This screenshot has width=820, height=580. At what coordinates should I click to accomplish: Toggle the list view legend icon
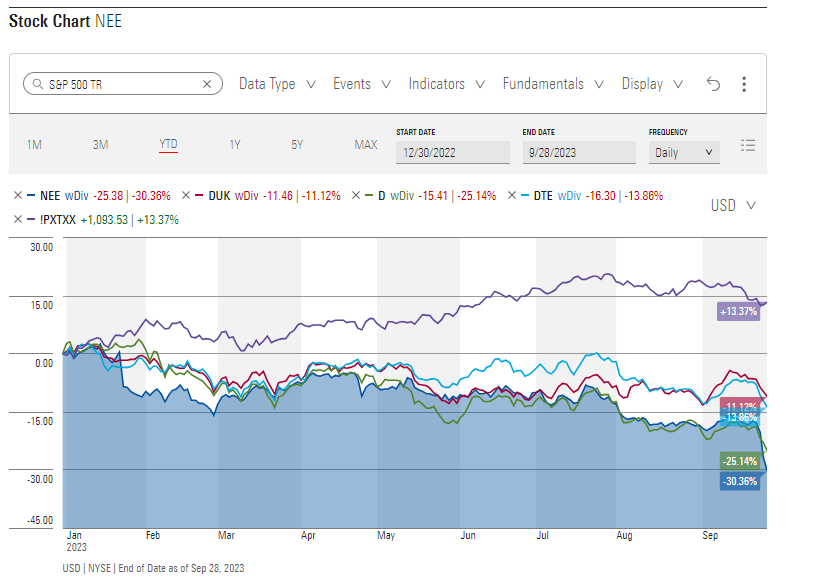[748, 145]
